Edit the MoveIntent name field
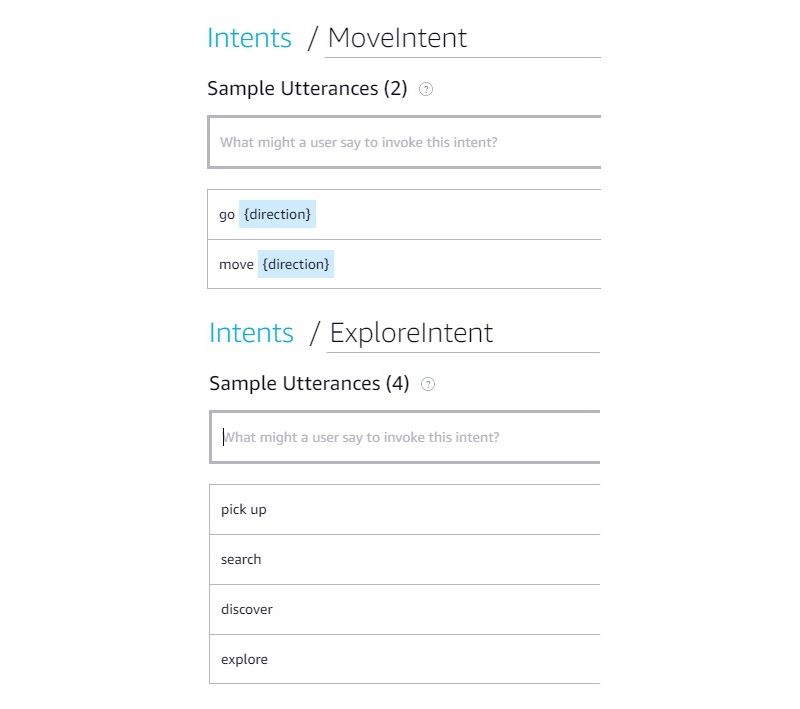 click(460, 38)
